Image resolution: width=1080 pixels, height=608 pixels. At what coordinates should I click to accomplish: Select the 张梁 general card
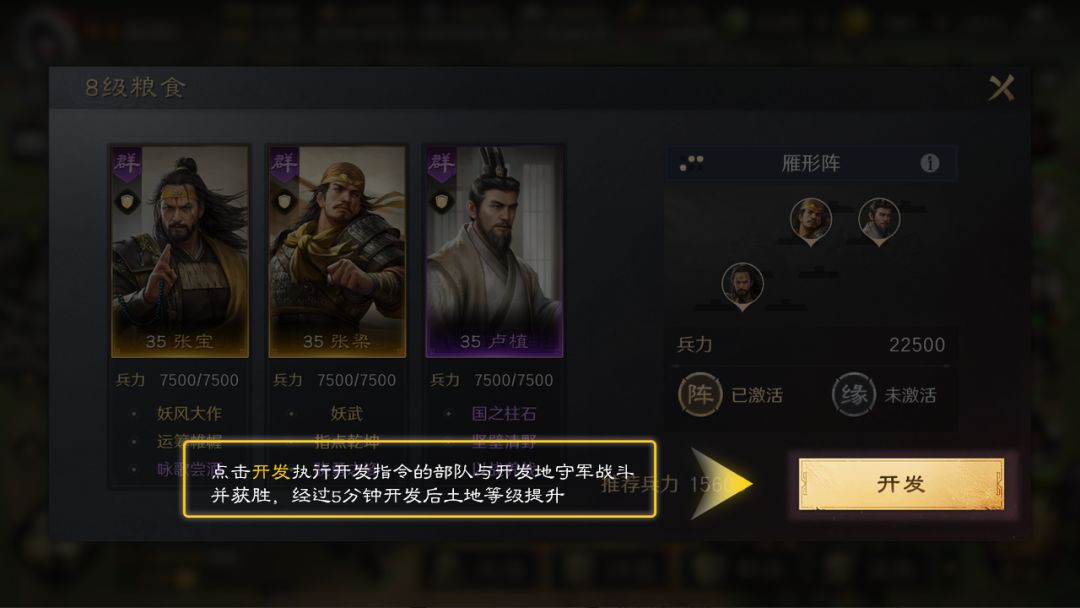click(x=337, y=251)
